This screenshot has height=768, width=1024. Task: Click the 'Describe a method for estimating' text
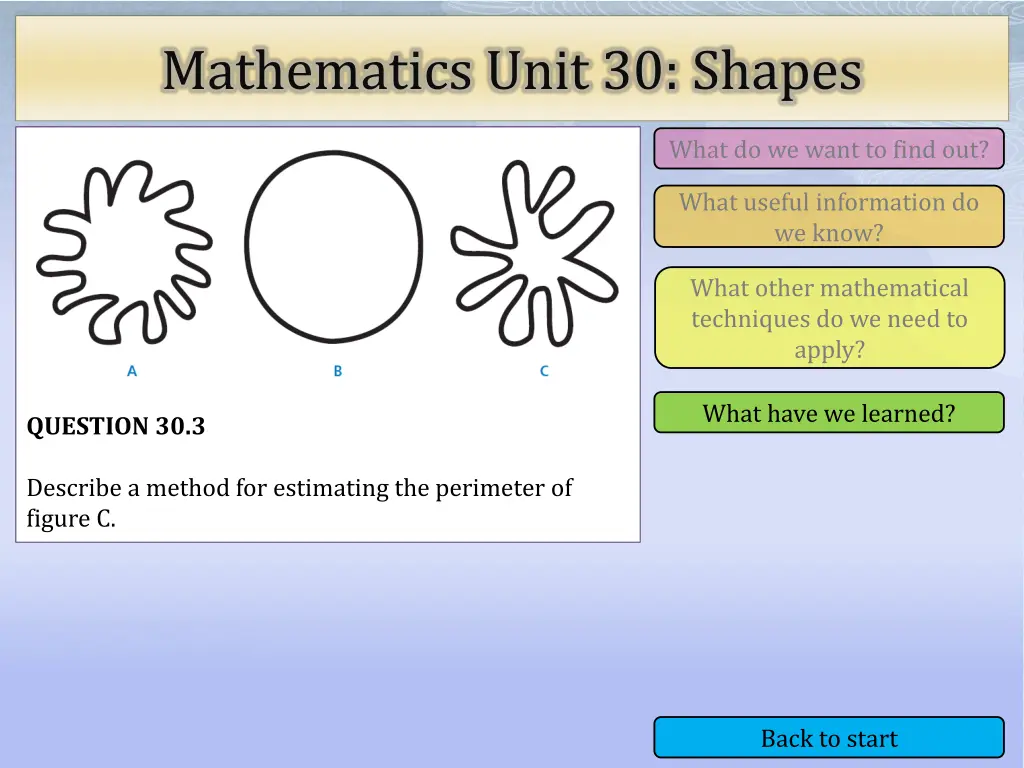tap(299, 503)
